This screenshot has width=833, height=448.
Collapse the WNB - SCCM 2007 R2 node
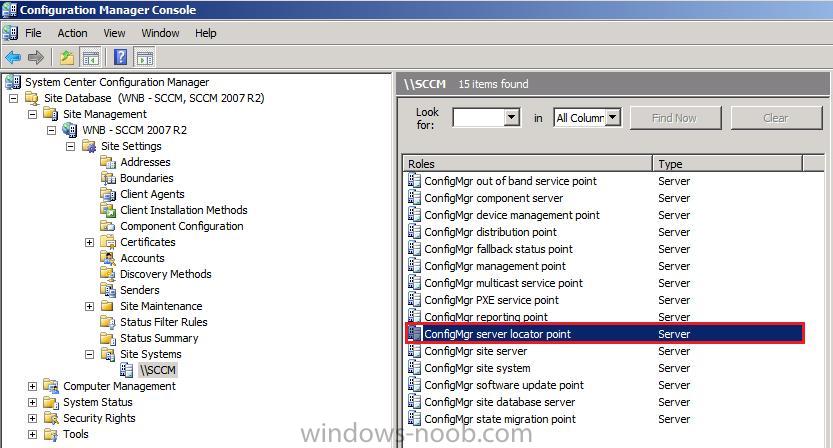(x=51, y=130)
